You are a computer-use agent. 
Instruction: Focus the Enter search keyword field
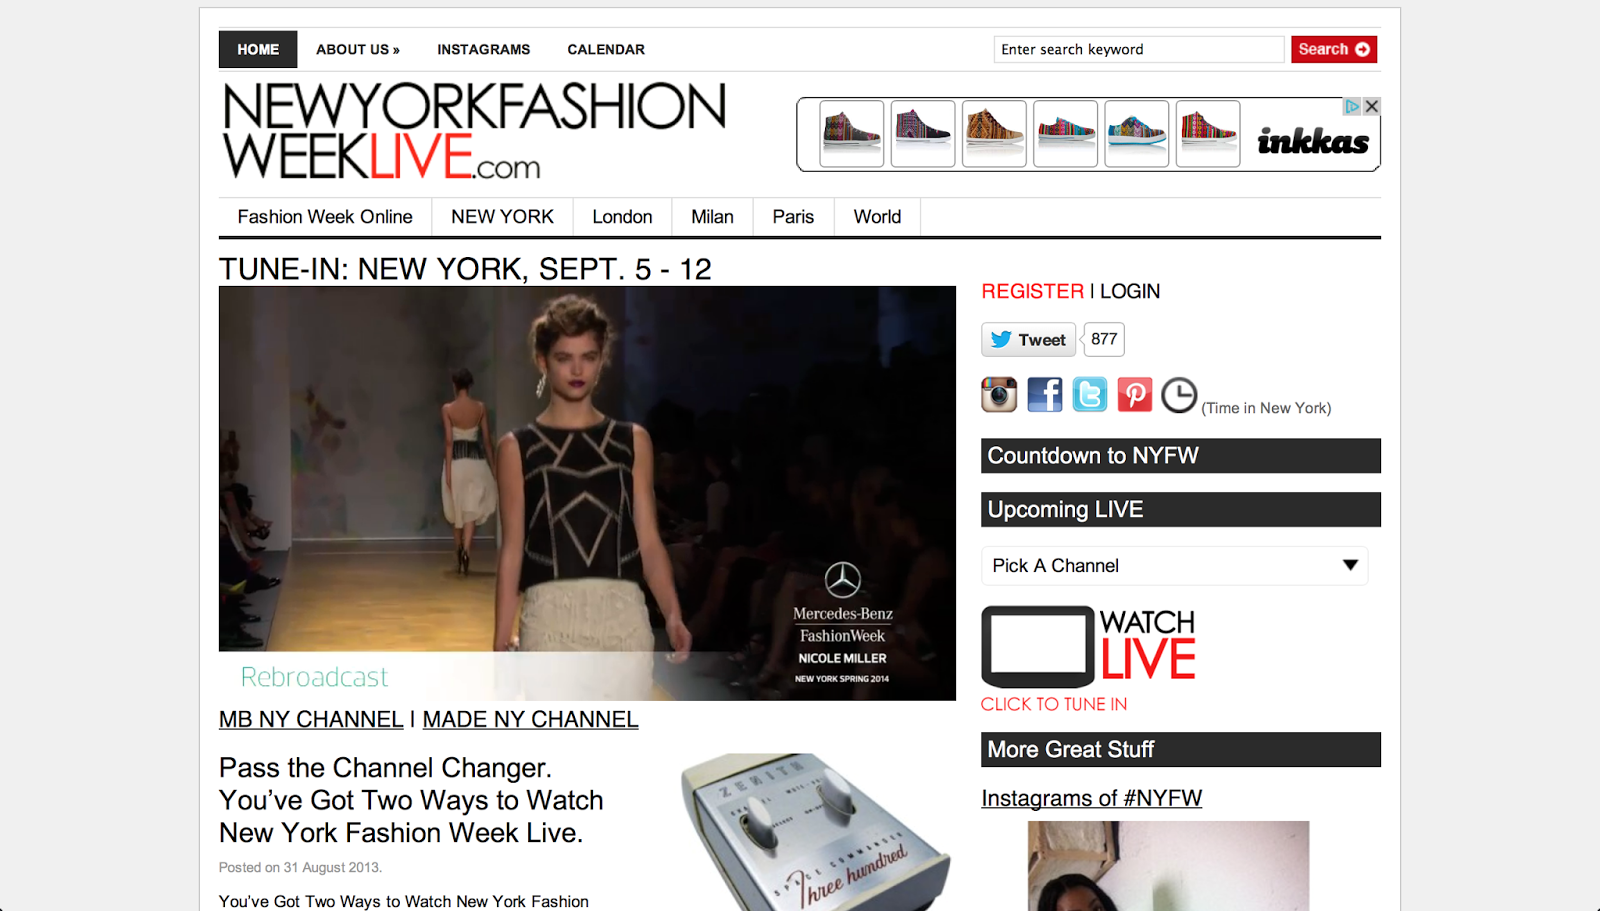tap(1139, 49)
